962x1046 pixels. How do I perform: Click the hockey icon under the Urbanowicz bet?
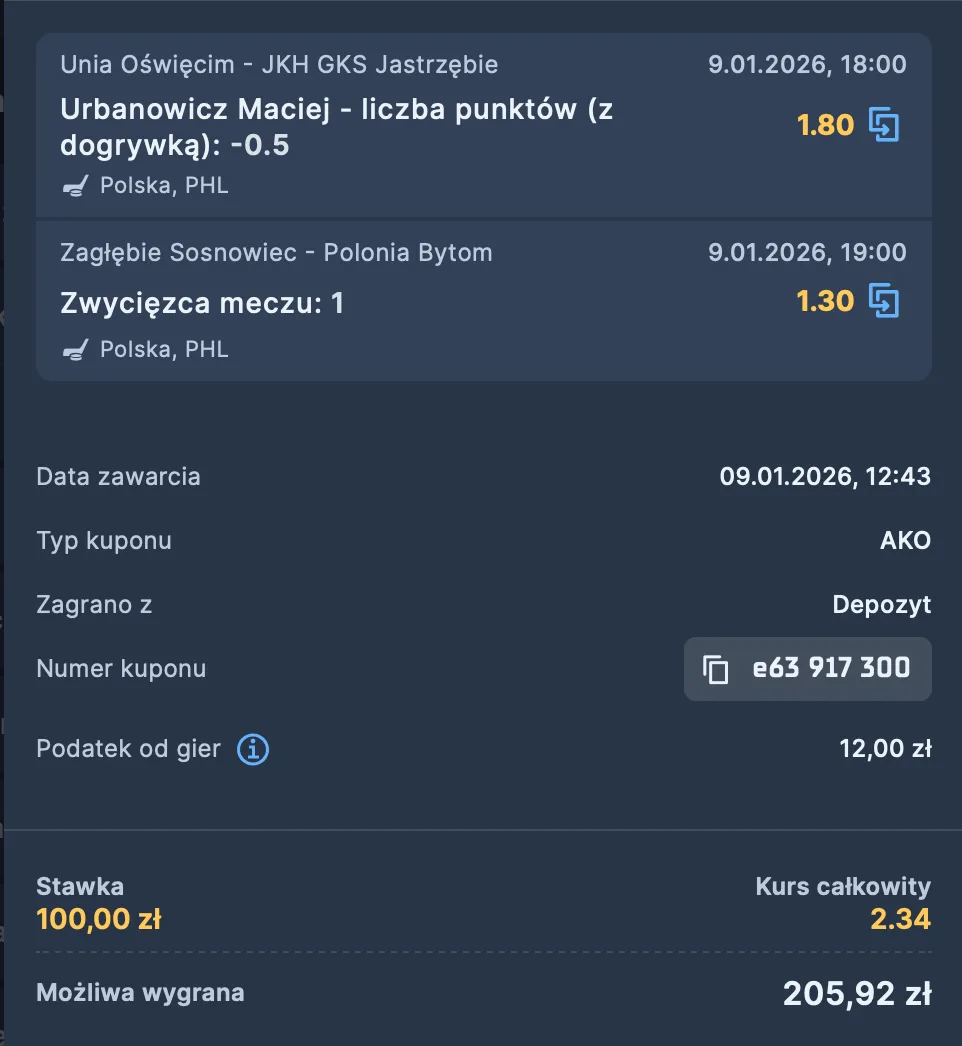(x=76, y=186)
